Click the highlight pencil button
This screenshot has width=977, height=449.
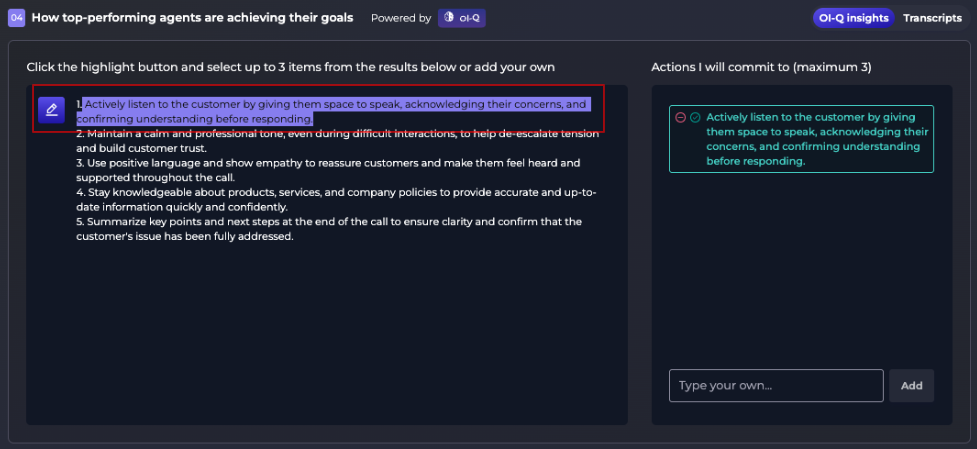click(51, 110)
